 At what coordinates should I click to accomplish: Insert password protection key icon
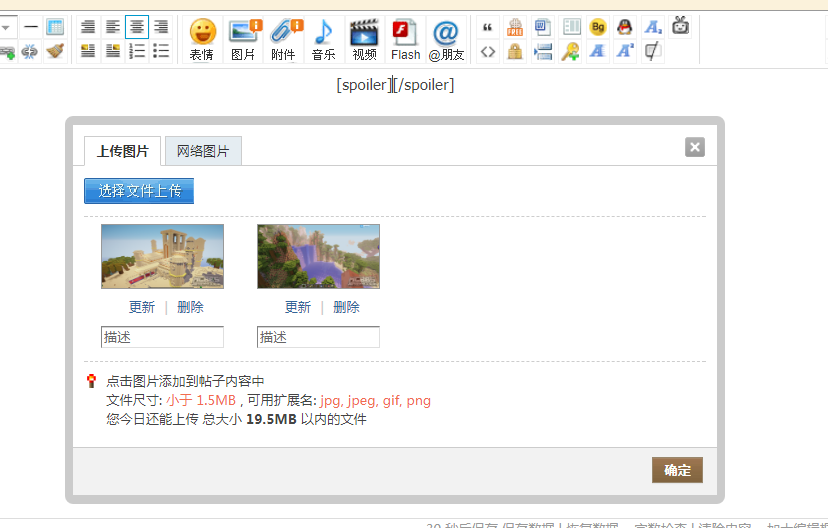coord(570,51)
